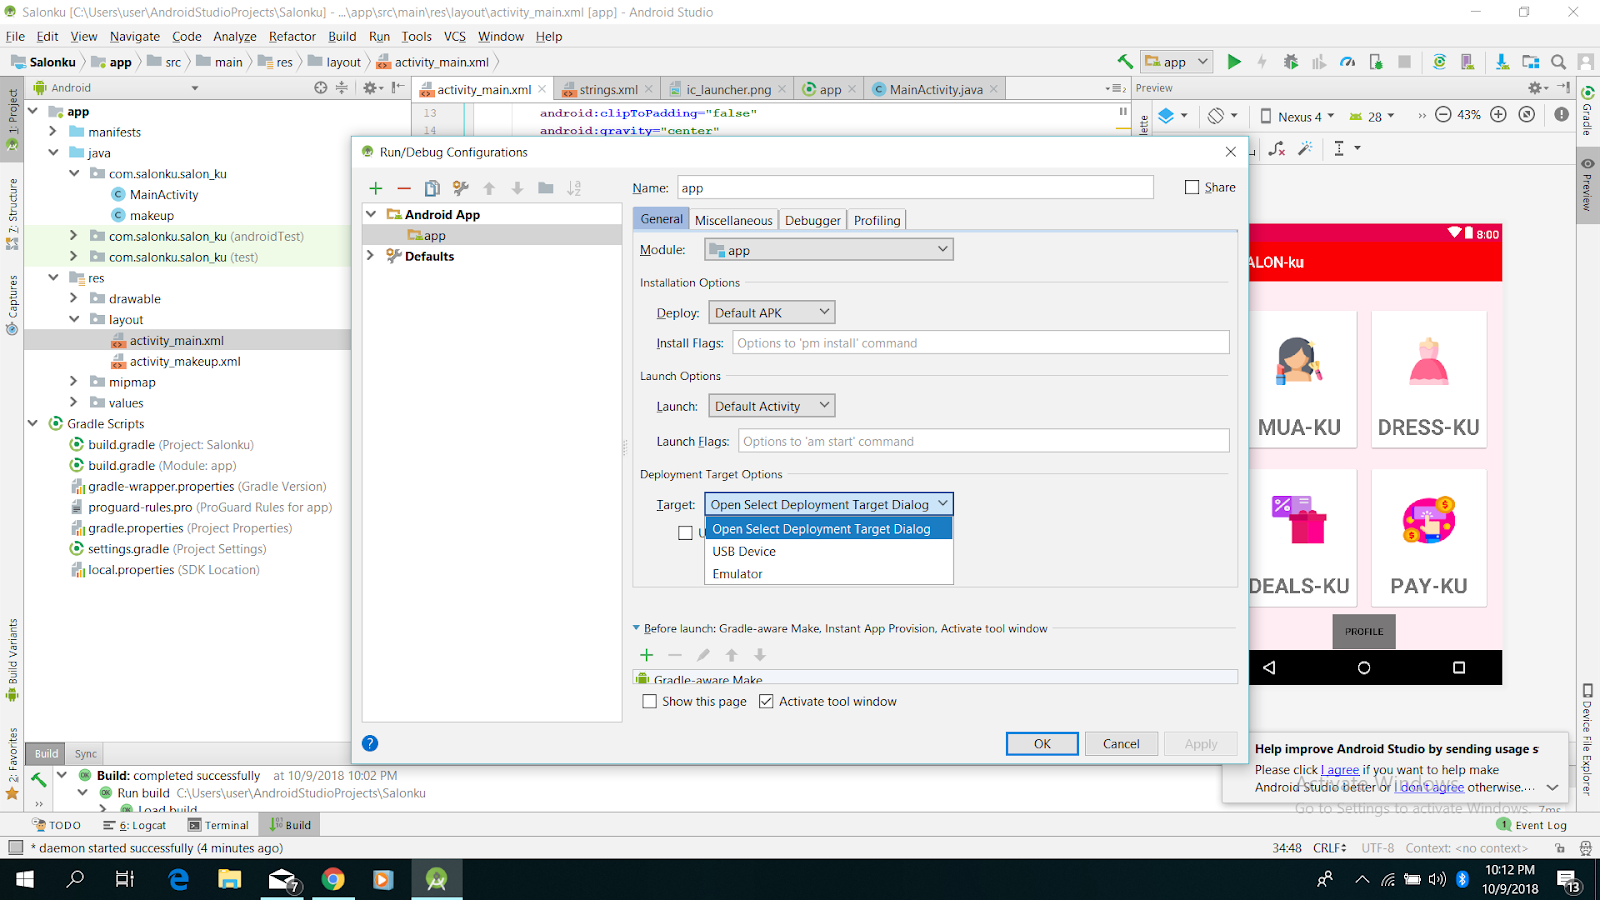Toggle the Share checkbox
Screen dimensions: 1600x900
1192,187
